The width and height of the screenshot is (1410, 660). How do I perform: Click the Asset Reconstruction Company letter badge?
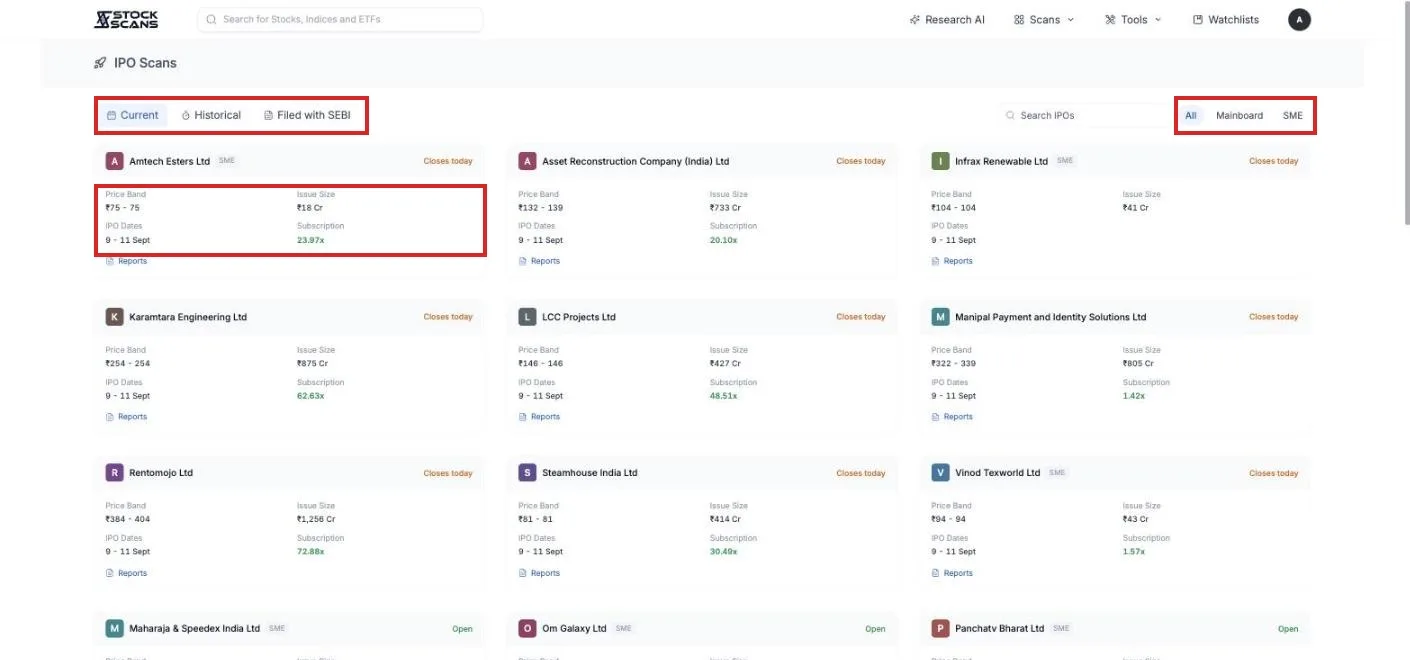[527, 161]
